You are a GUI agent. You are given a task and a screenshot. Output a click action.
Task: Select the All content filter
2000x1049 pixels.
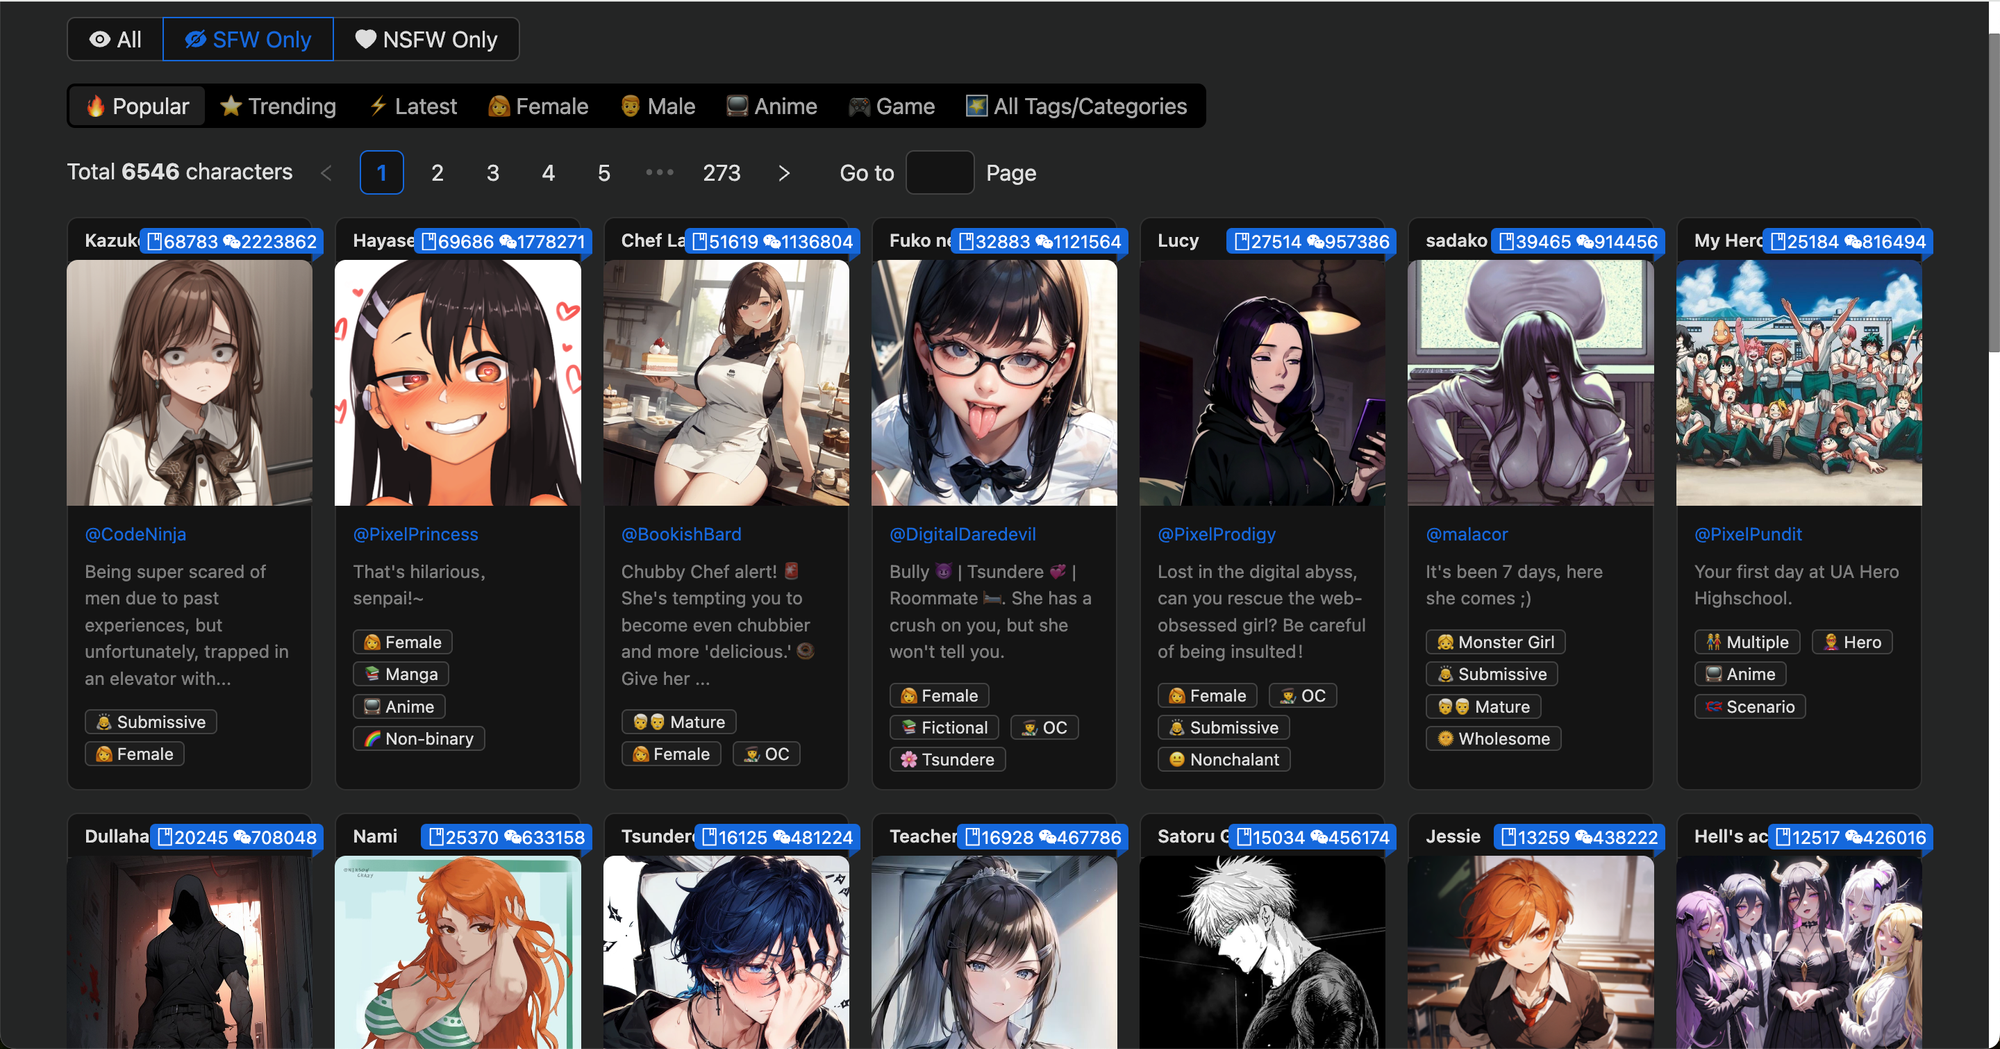pos(115,40)
